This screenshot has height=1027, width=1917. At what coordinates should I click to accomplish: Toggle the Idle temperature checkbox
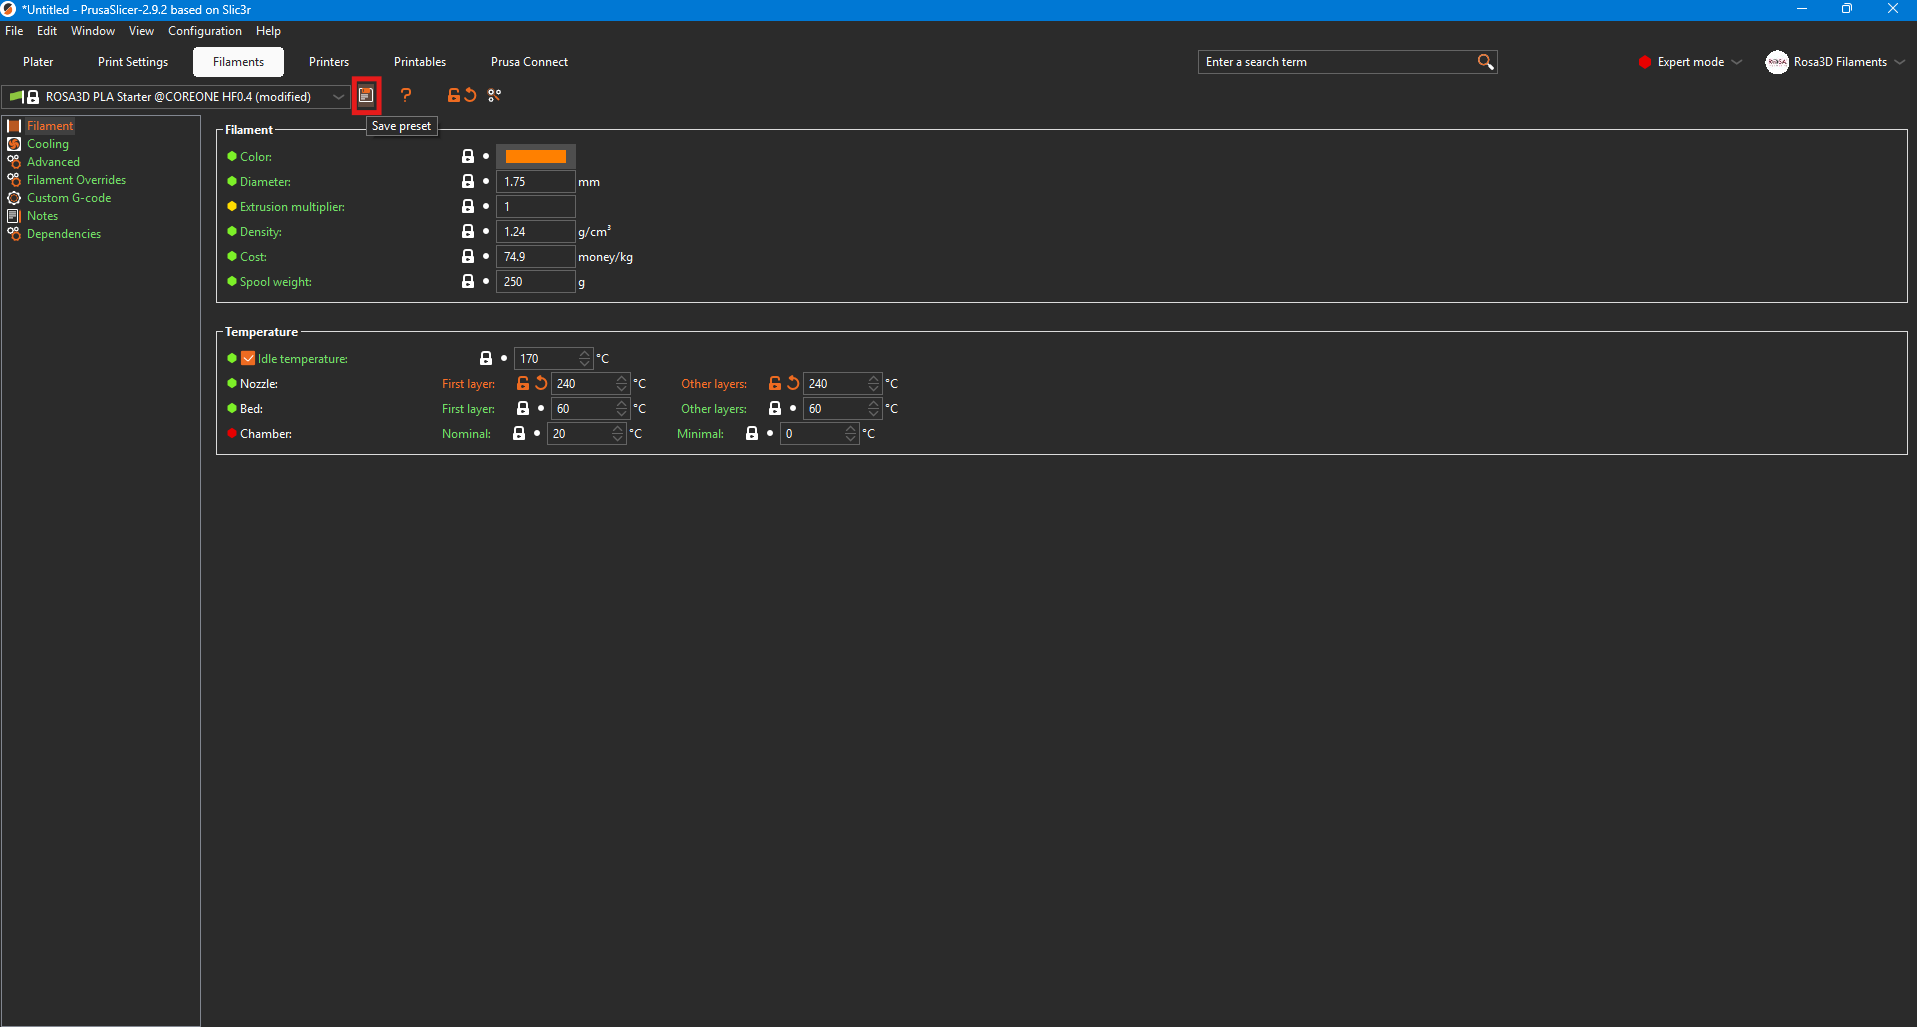pos(248,358)
